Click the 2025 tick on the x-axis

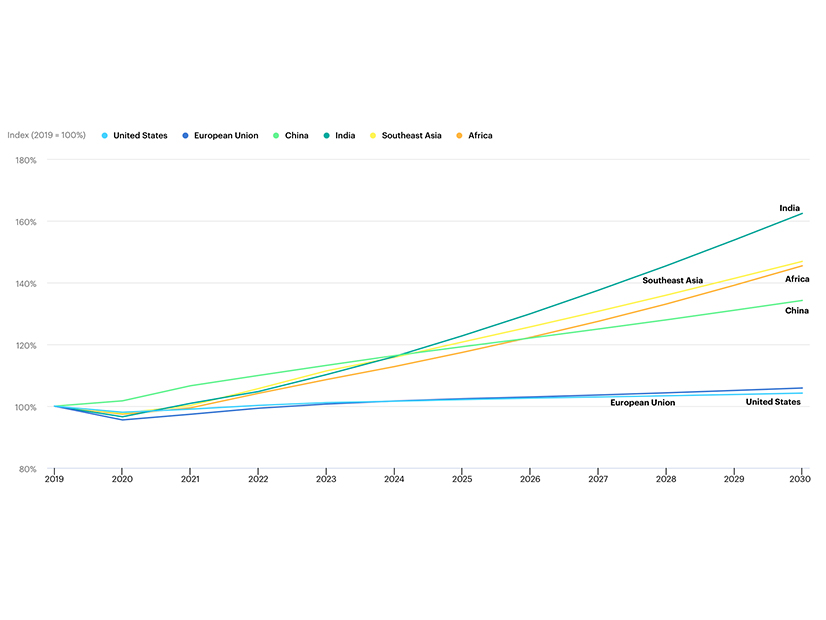point(462,480)
